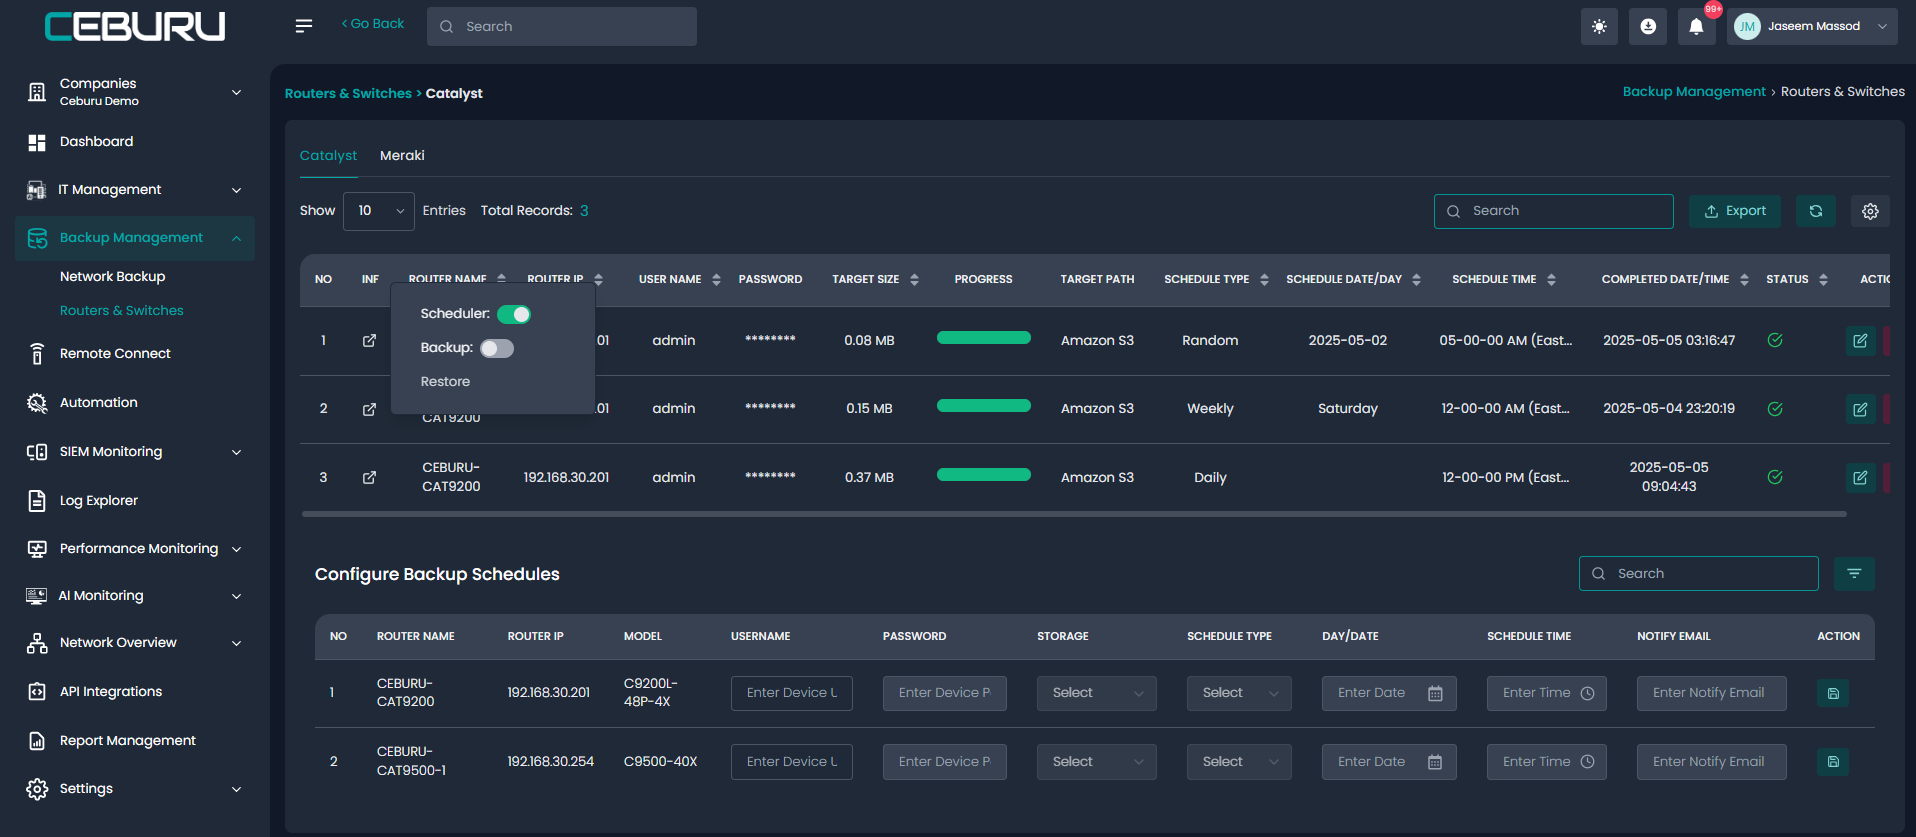Sort by Schedule Time column arrows

(1551, 280)
